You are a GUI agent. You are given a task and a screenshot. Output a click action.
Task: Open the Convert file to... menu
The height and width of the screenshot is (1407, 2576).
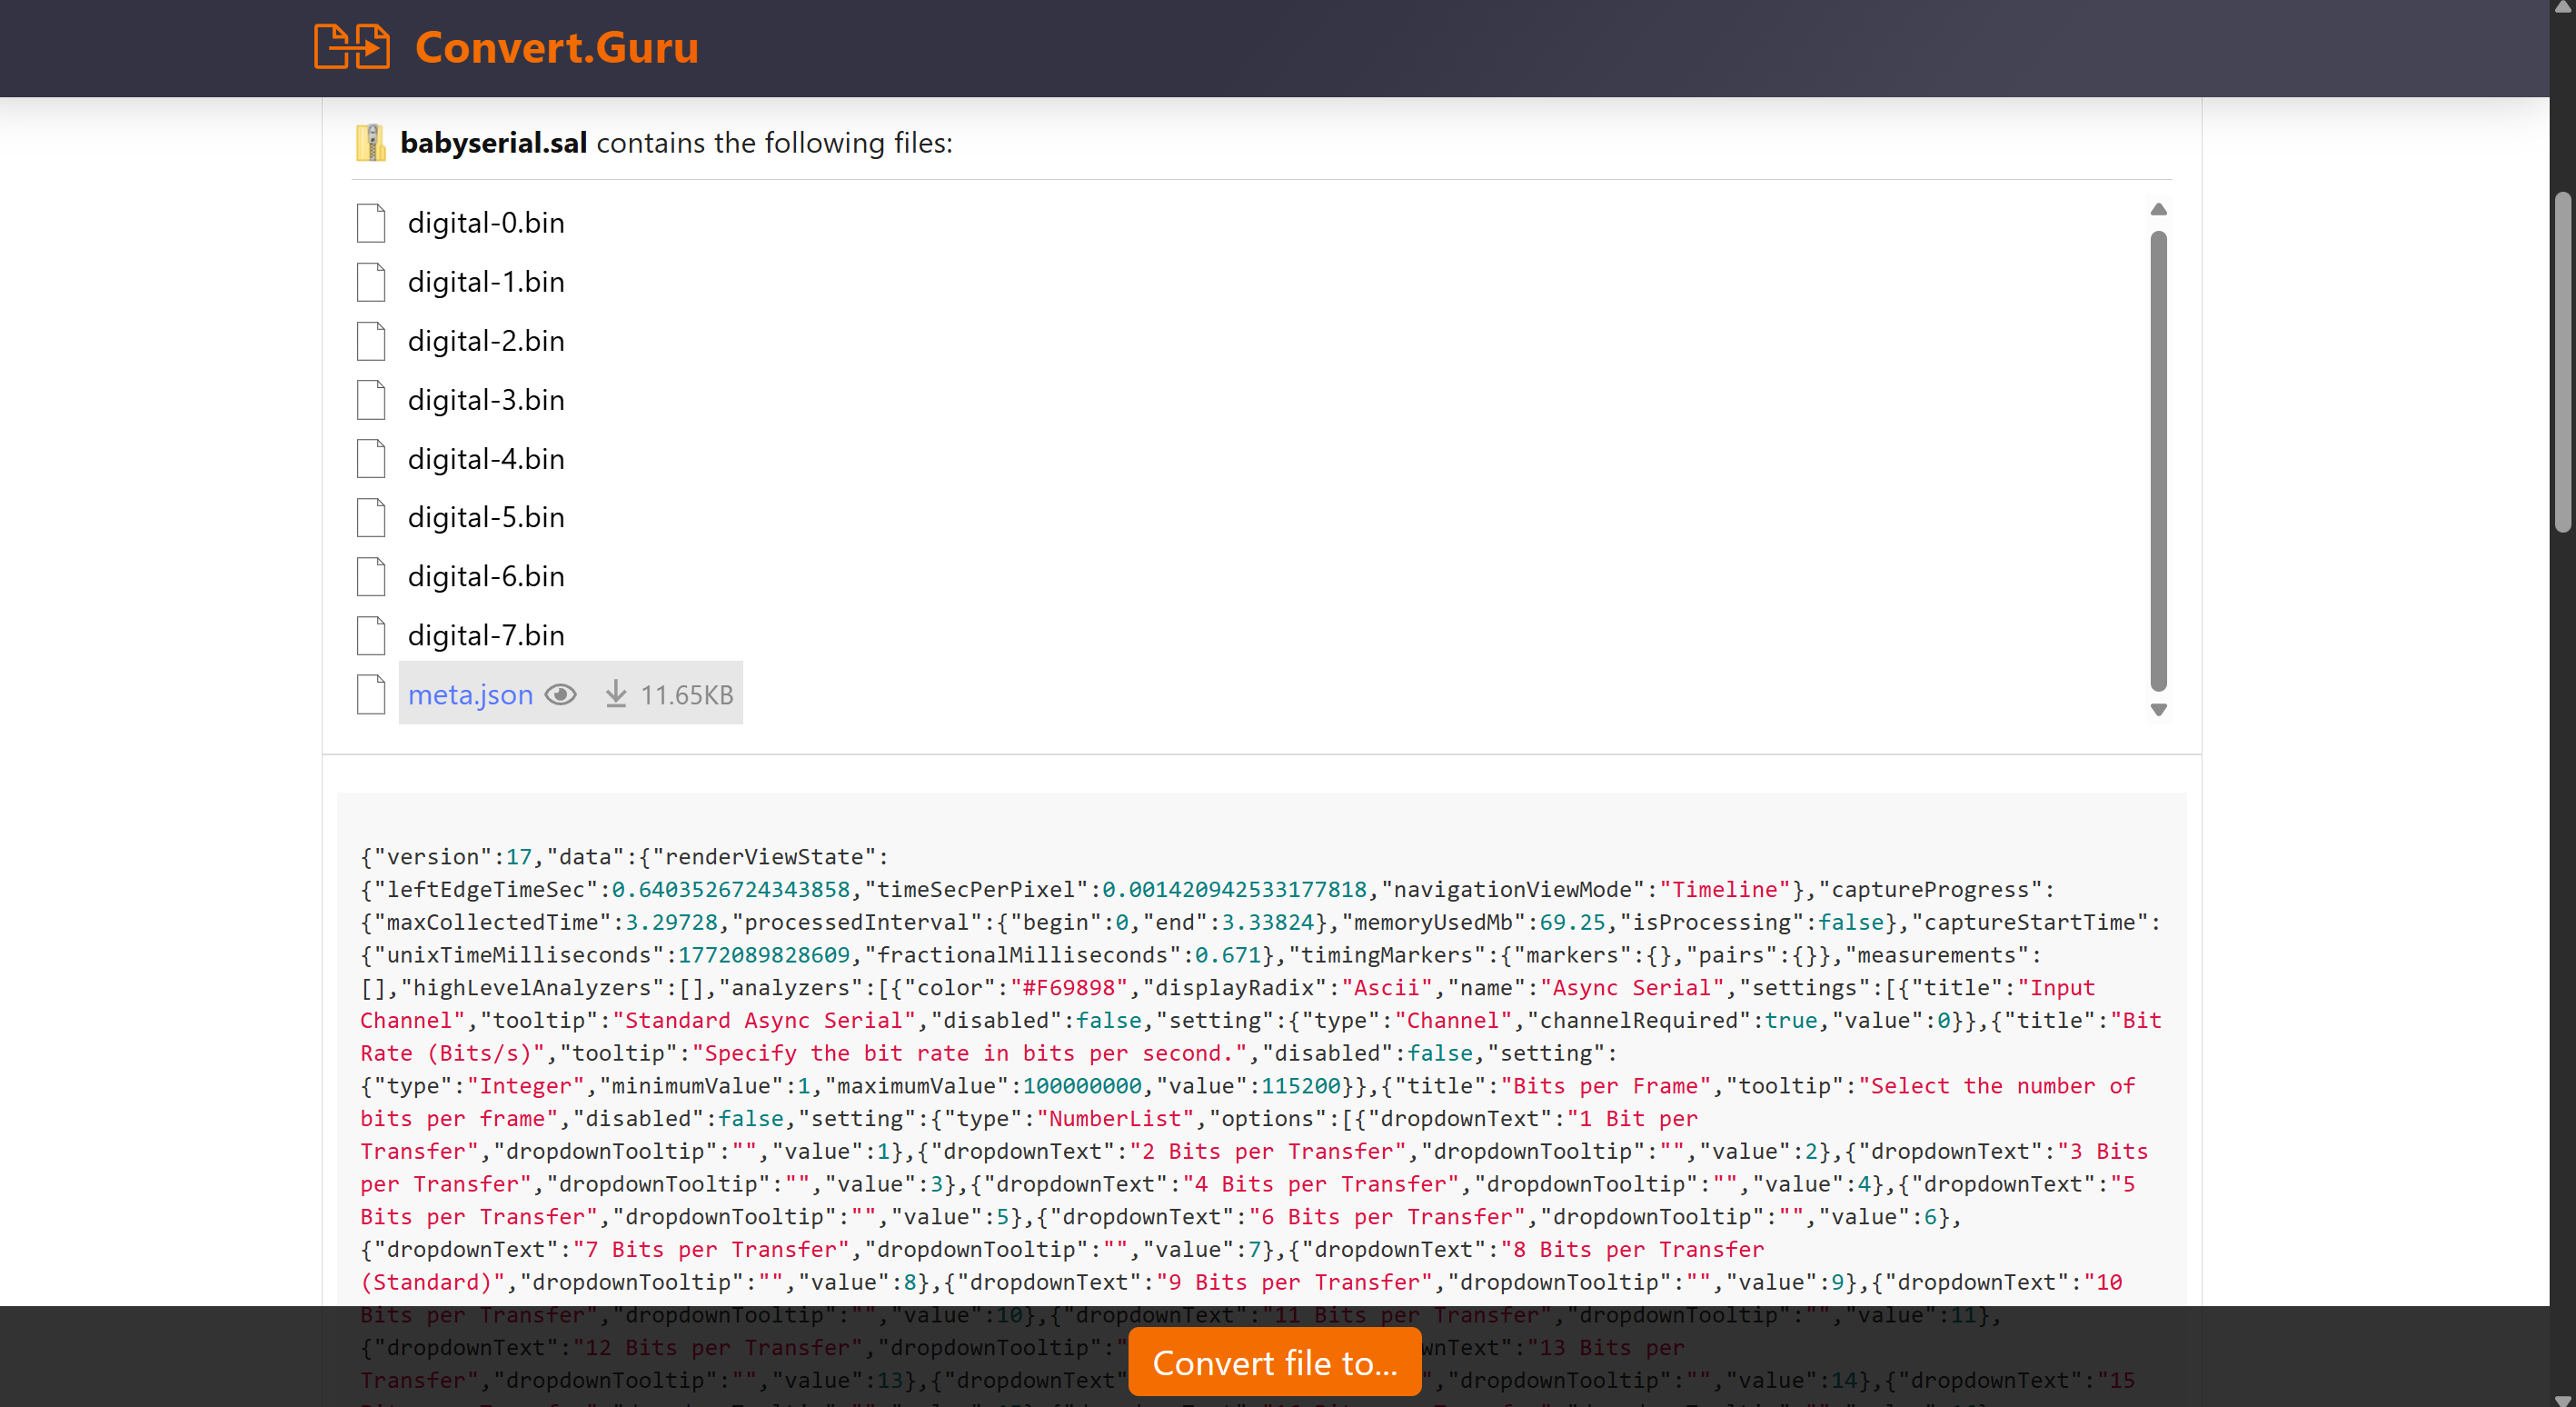(x=1274, y=1362)
